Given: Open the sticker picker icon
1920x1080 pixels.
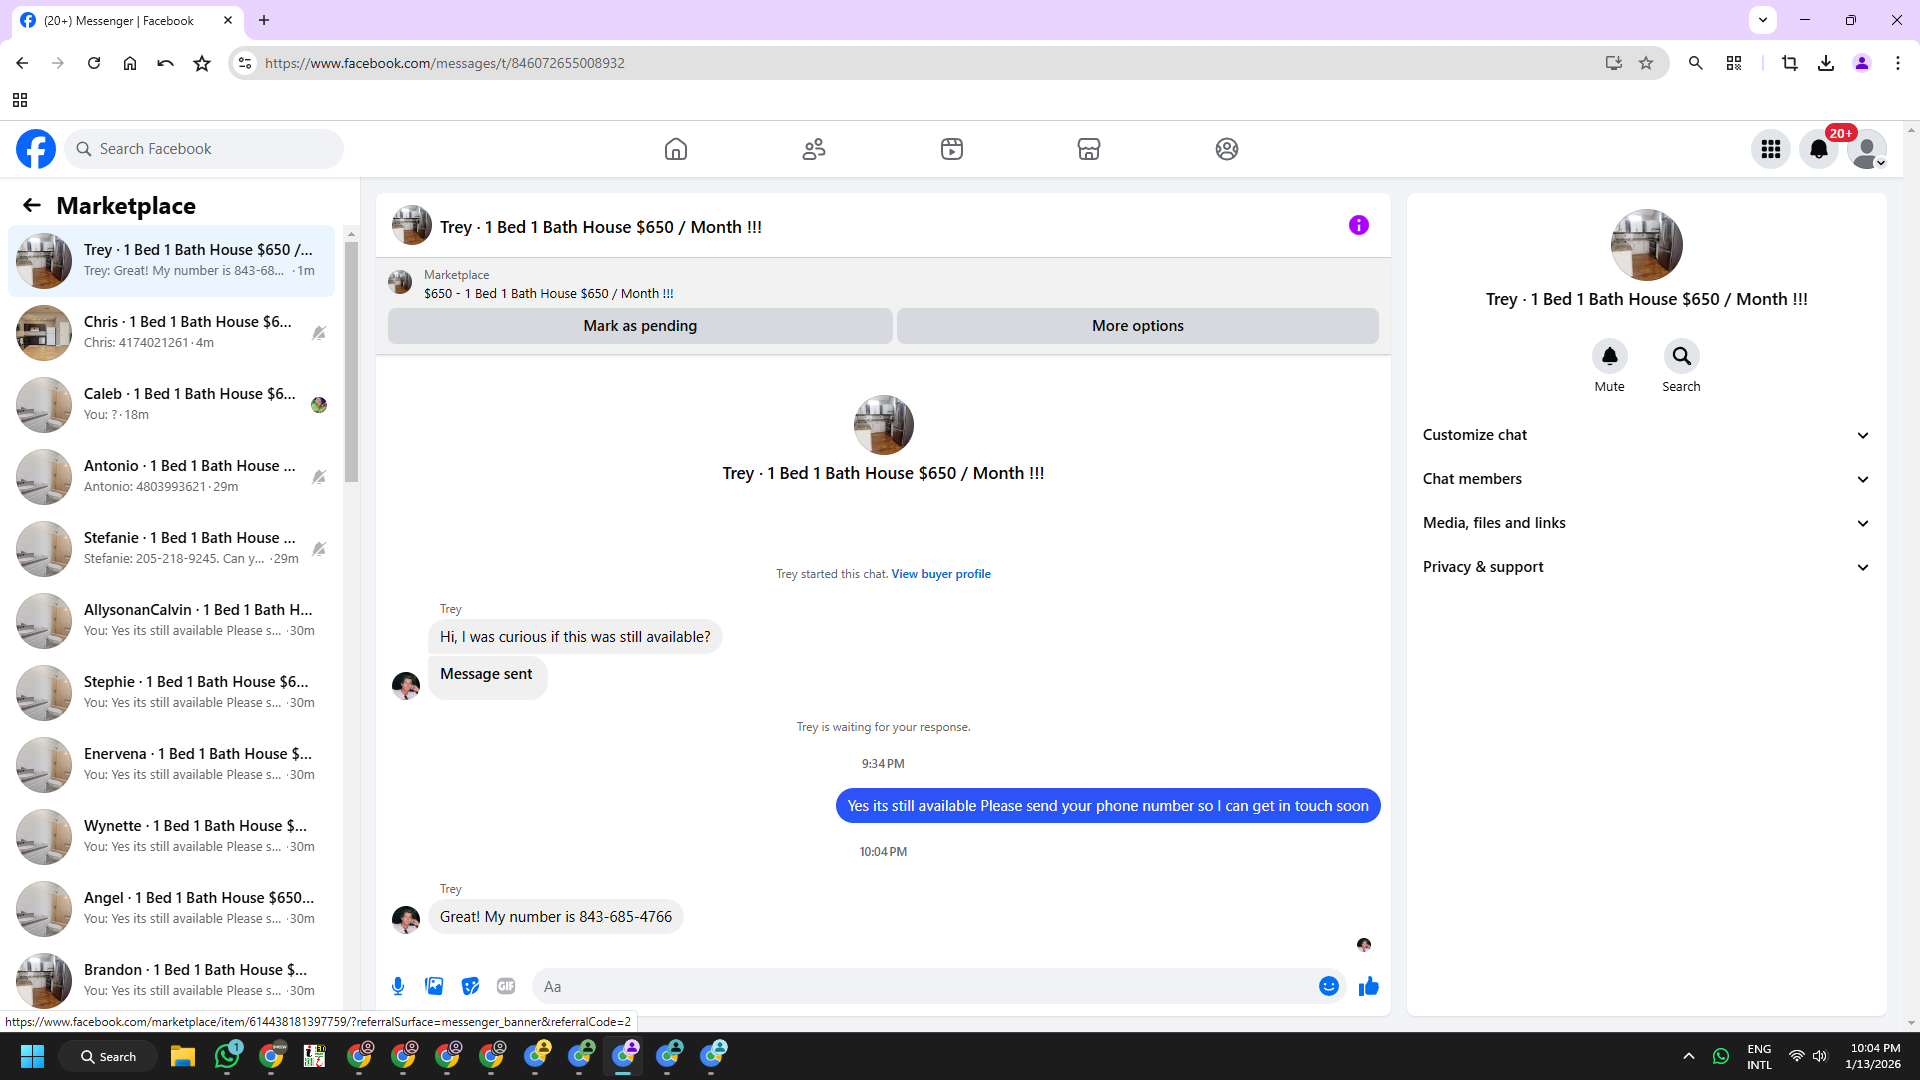Looking at the screenshot, I should tap(470, 986).
